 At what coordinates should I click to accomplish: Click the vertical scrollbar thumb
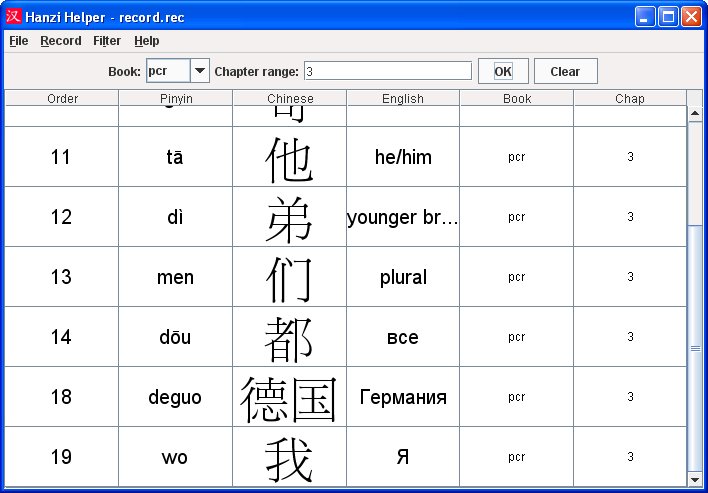click(x=695, y=348)
